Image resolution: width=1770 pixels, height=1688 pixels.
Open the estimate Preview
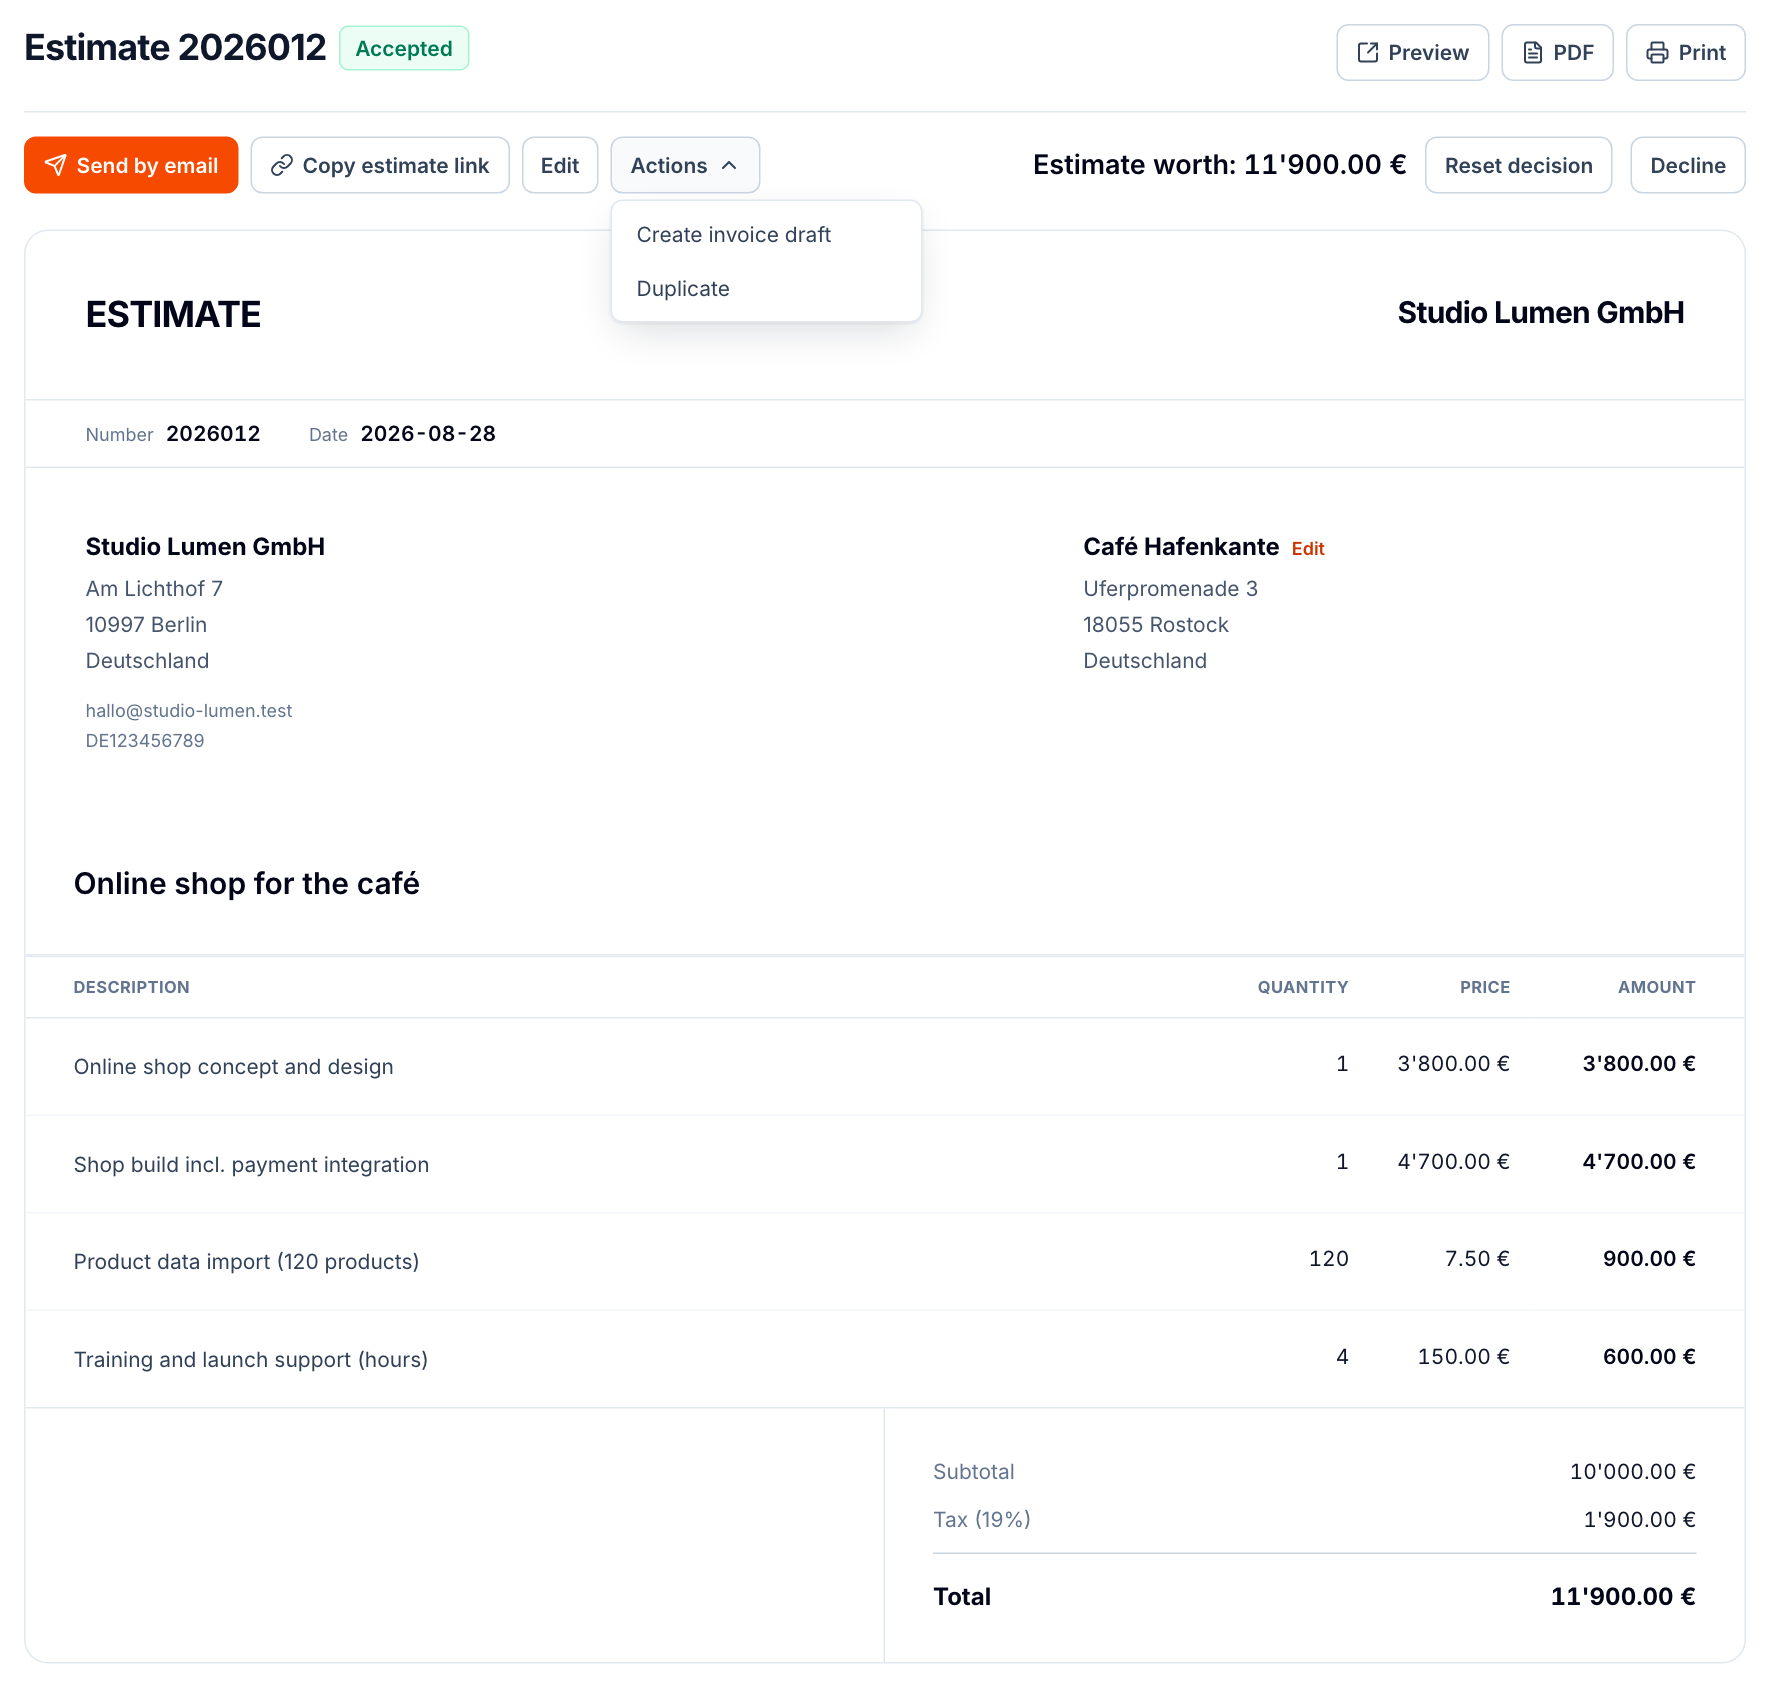pos(1412,53)
